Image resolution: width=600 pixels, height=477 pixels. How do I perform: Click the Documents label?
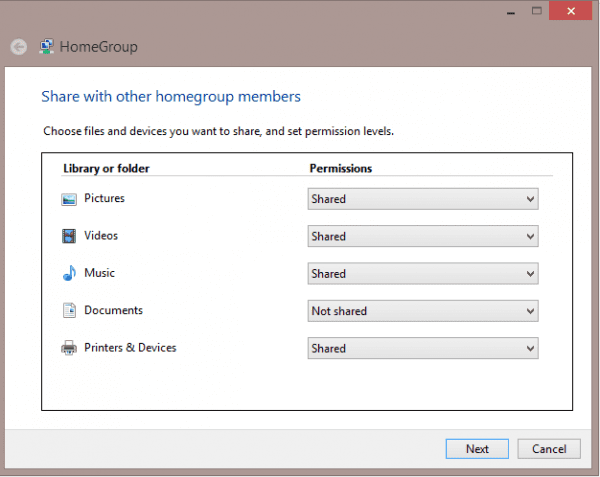(x=114, y=310)
